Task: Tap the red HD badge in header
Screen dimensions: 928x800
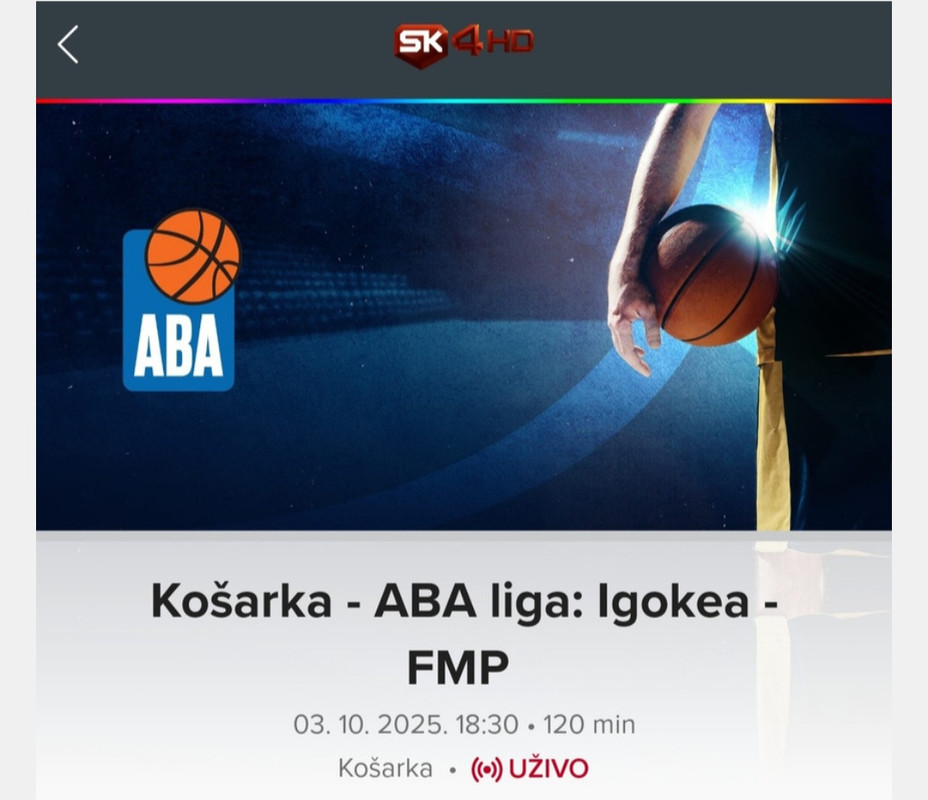Action: click(x=511, y=42)
